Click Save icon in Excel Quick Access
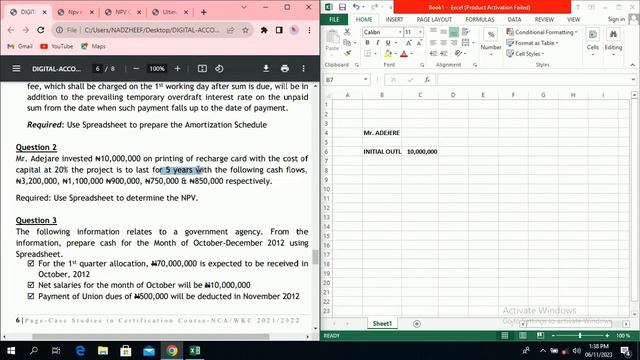Viewport: 640px width, 360px height. point(342,7)
